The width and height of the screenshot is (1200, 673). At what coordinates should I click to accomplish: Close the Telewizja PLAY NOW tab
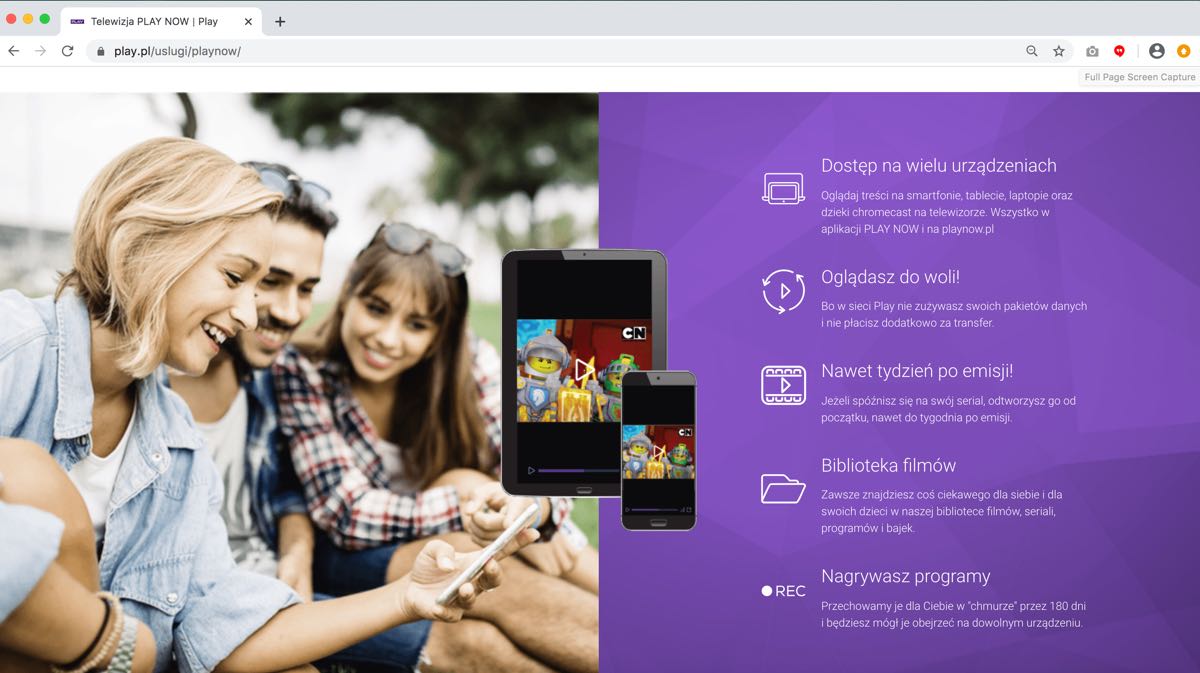point(249,21)
